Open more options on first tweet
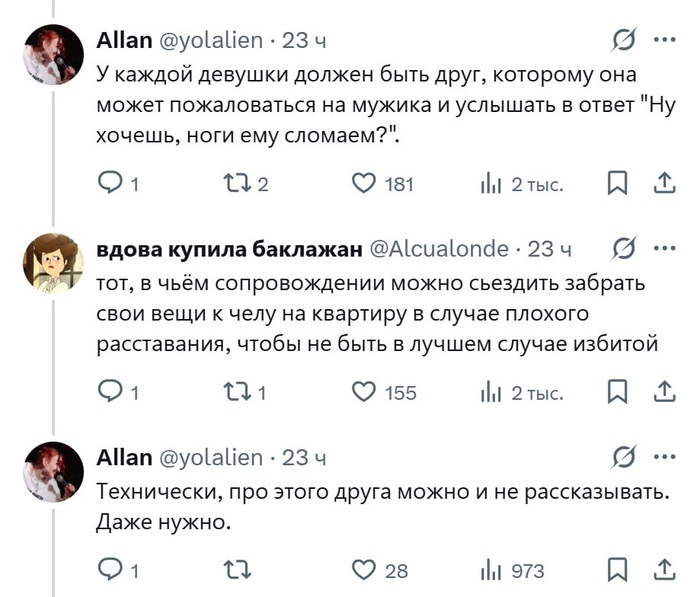 pyautogui.click(x=664, y=40)
